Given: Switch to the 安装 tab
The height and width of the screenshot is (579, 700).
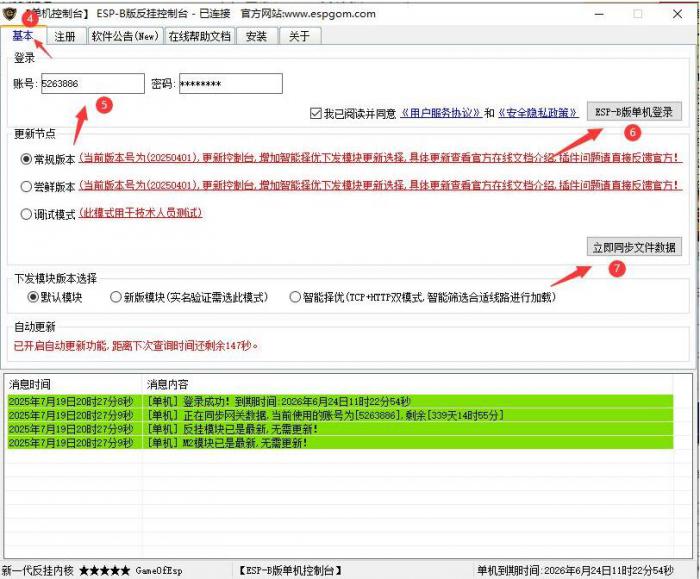Looking at the screenshot, I should [256, 36].
